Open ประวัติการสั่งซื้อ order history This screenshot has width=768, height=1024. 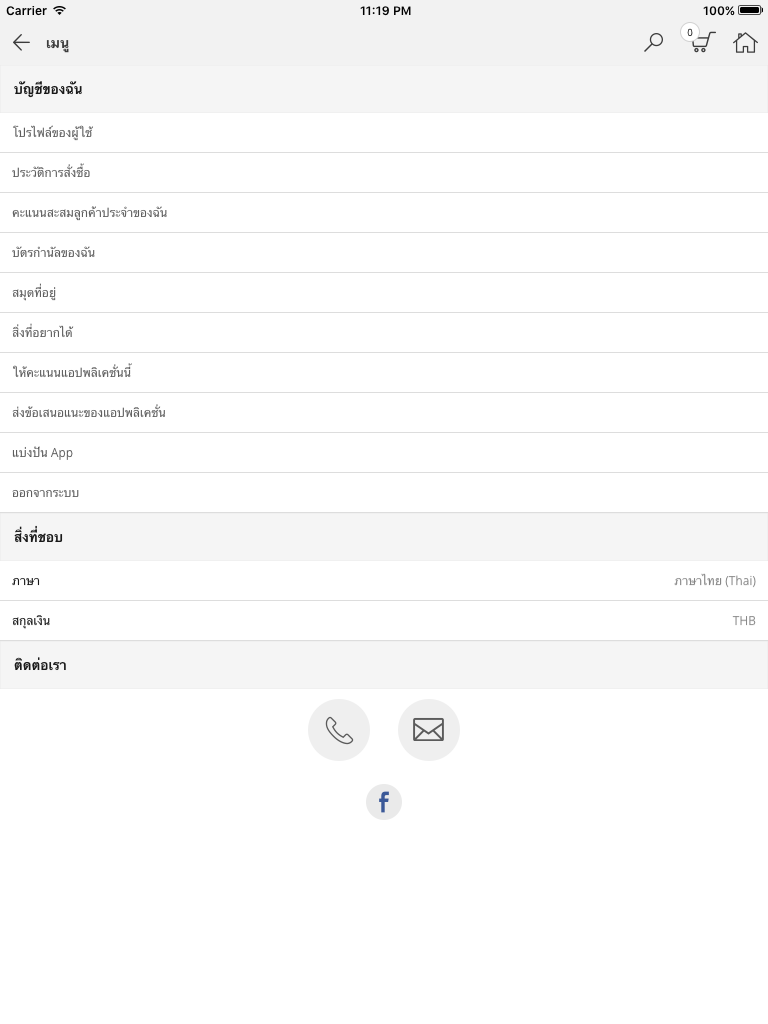point(384,173)
